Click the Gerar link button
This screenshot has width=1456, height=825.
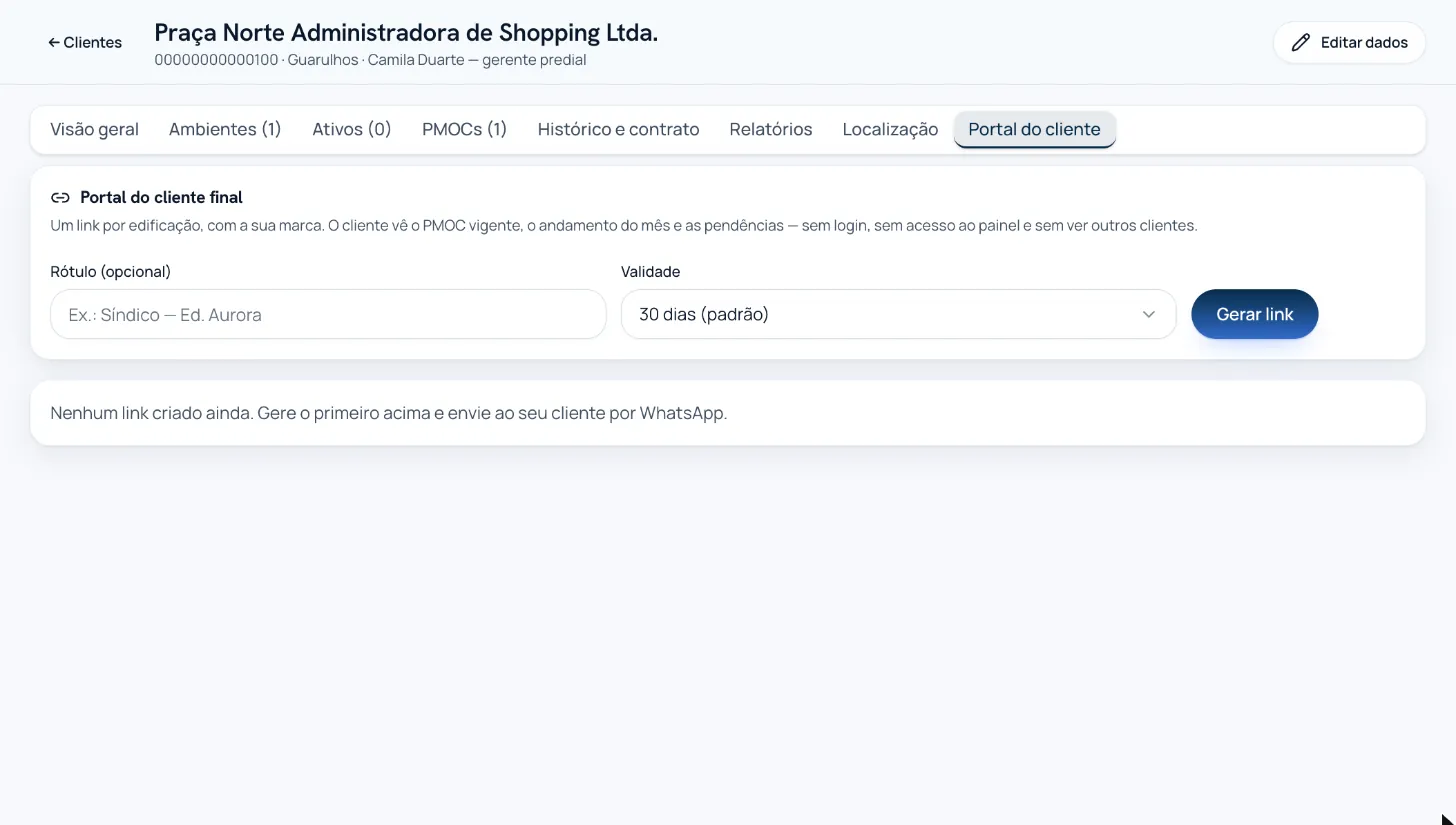coord(1254,314)
